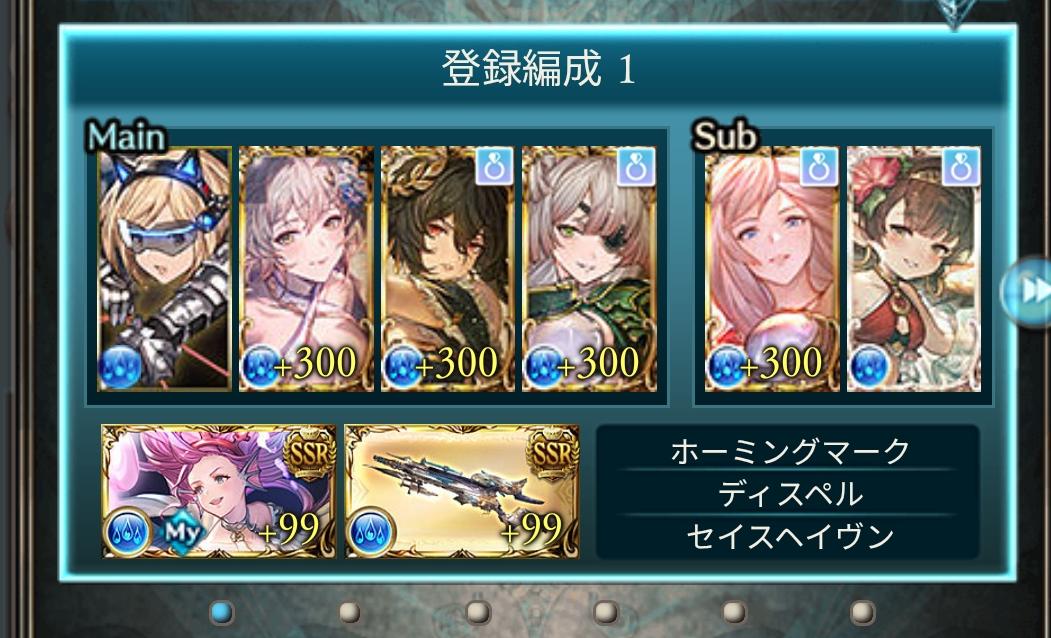
Task: Select the ディスペル skill entry
Action: (790, 494)
